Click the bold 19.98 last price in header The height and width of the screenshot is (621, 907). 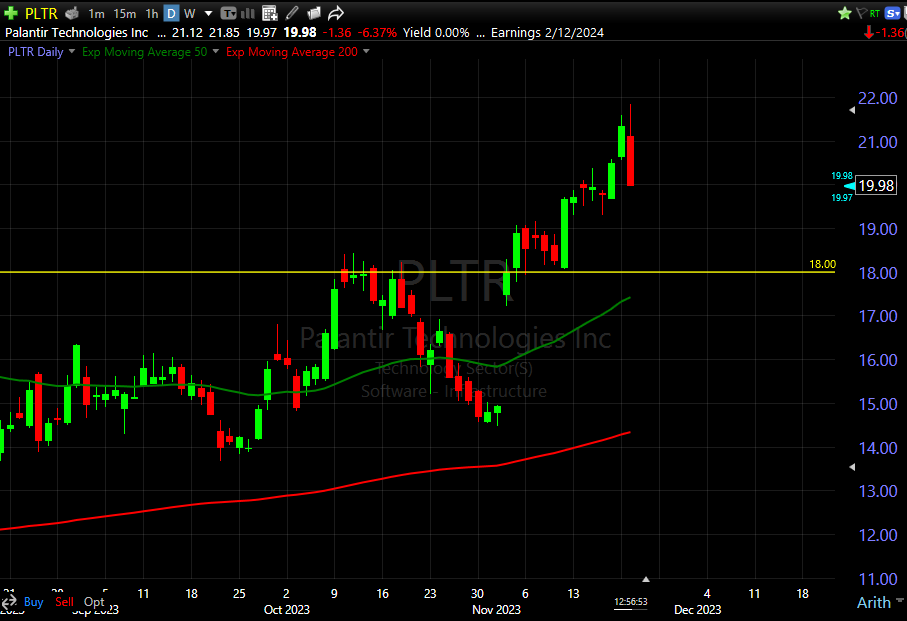click(x=300, y=32)
